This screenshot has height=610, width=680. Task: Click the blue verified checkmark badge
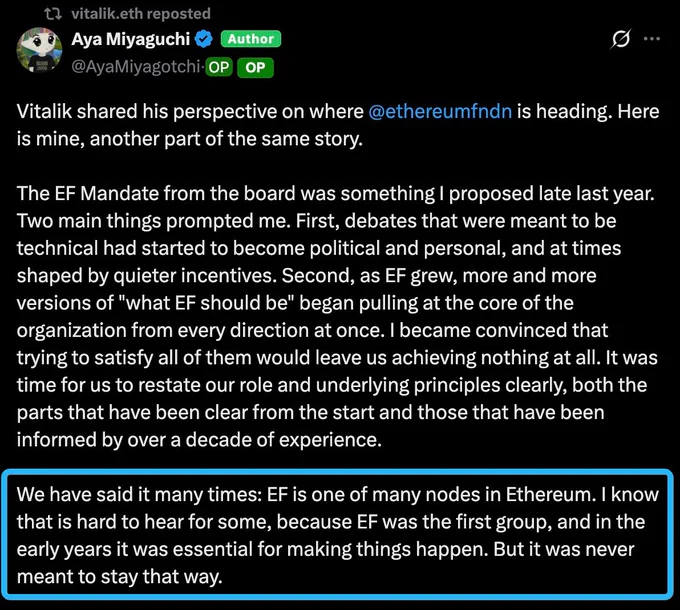[204, 39]
